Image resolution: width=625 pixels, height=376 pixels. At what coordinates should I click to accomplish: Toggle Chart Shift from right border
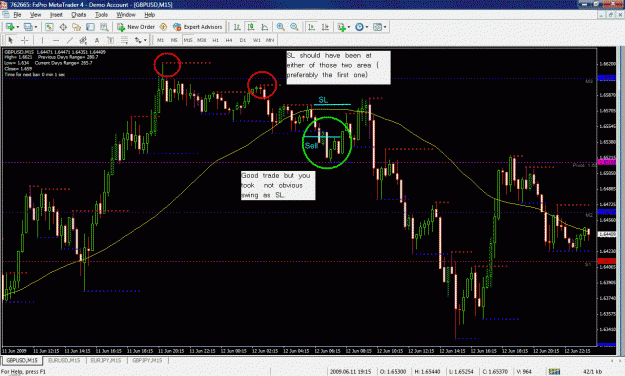[x=325, y=27]
